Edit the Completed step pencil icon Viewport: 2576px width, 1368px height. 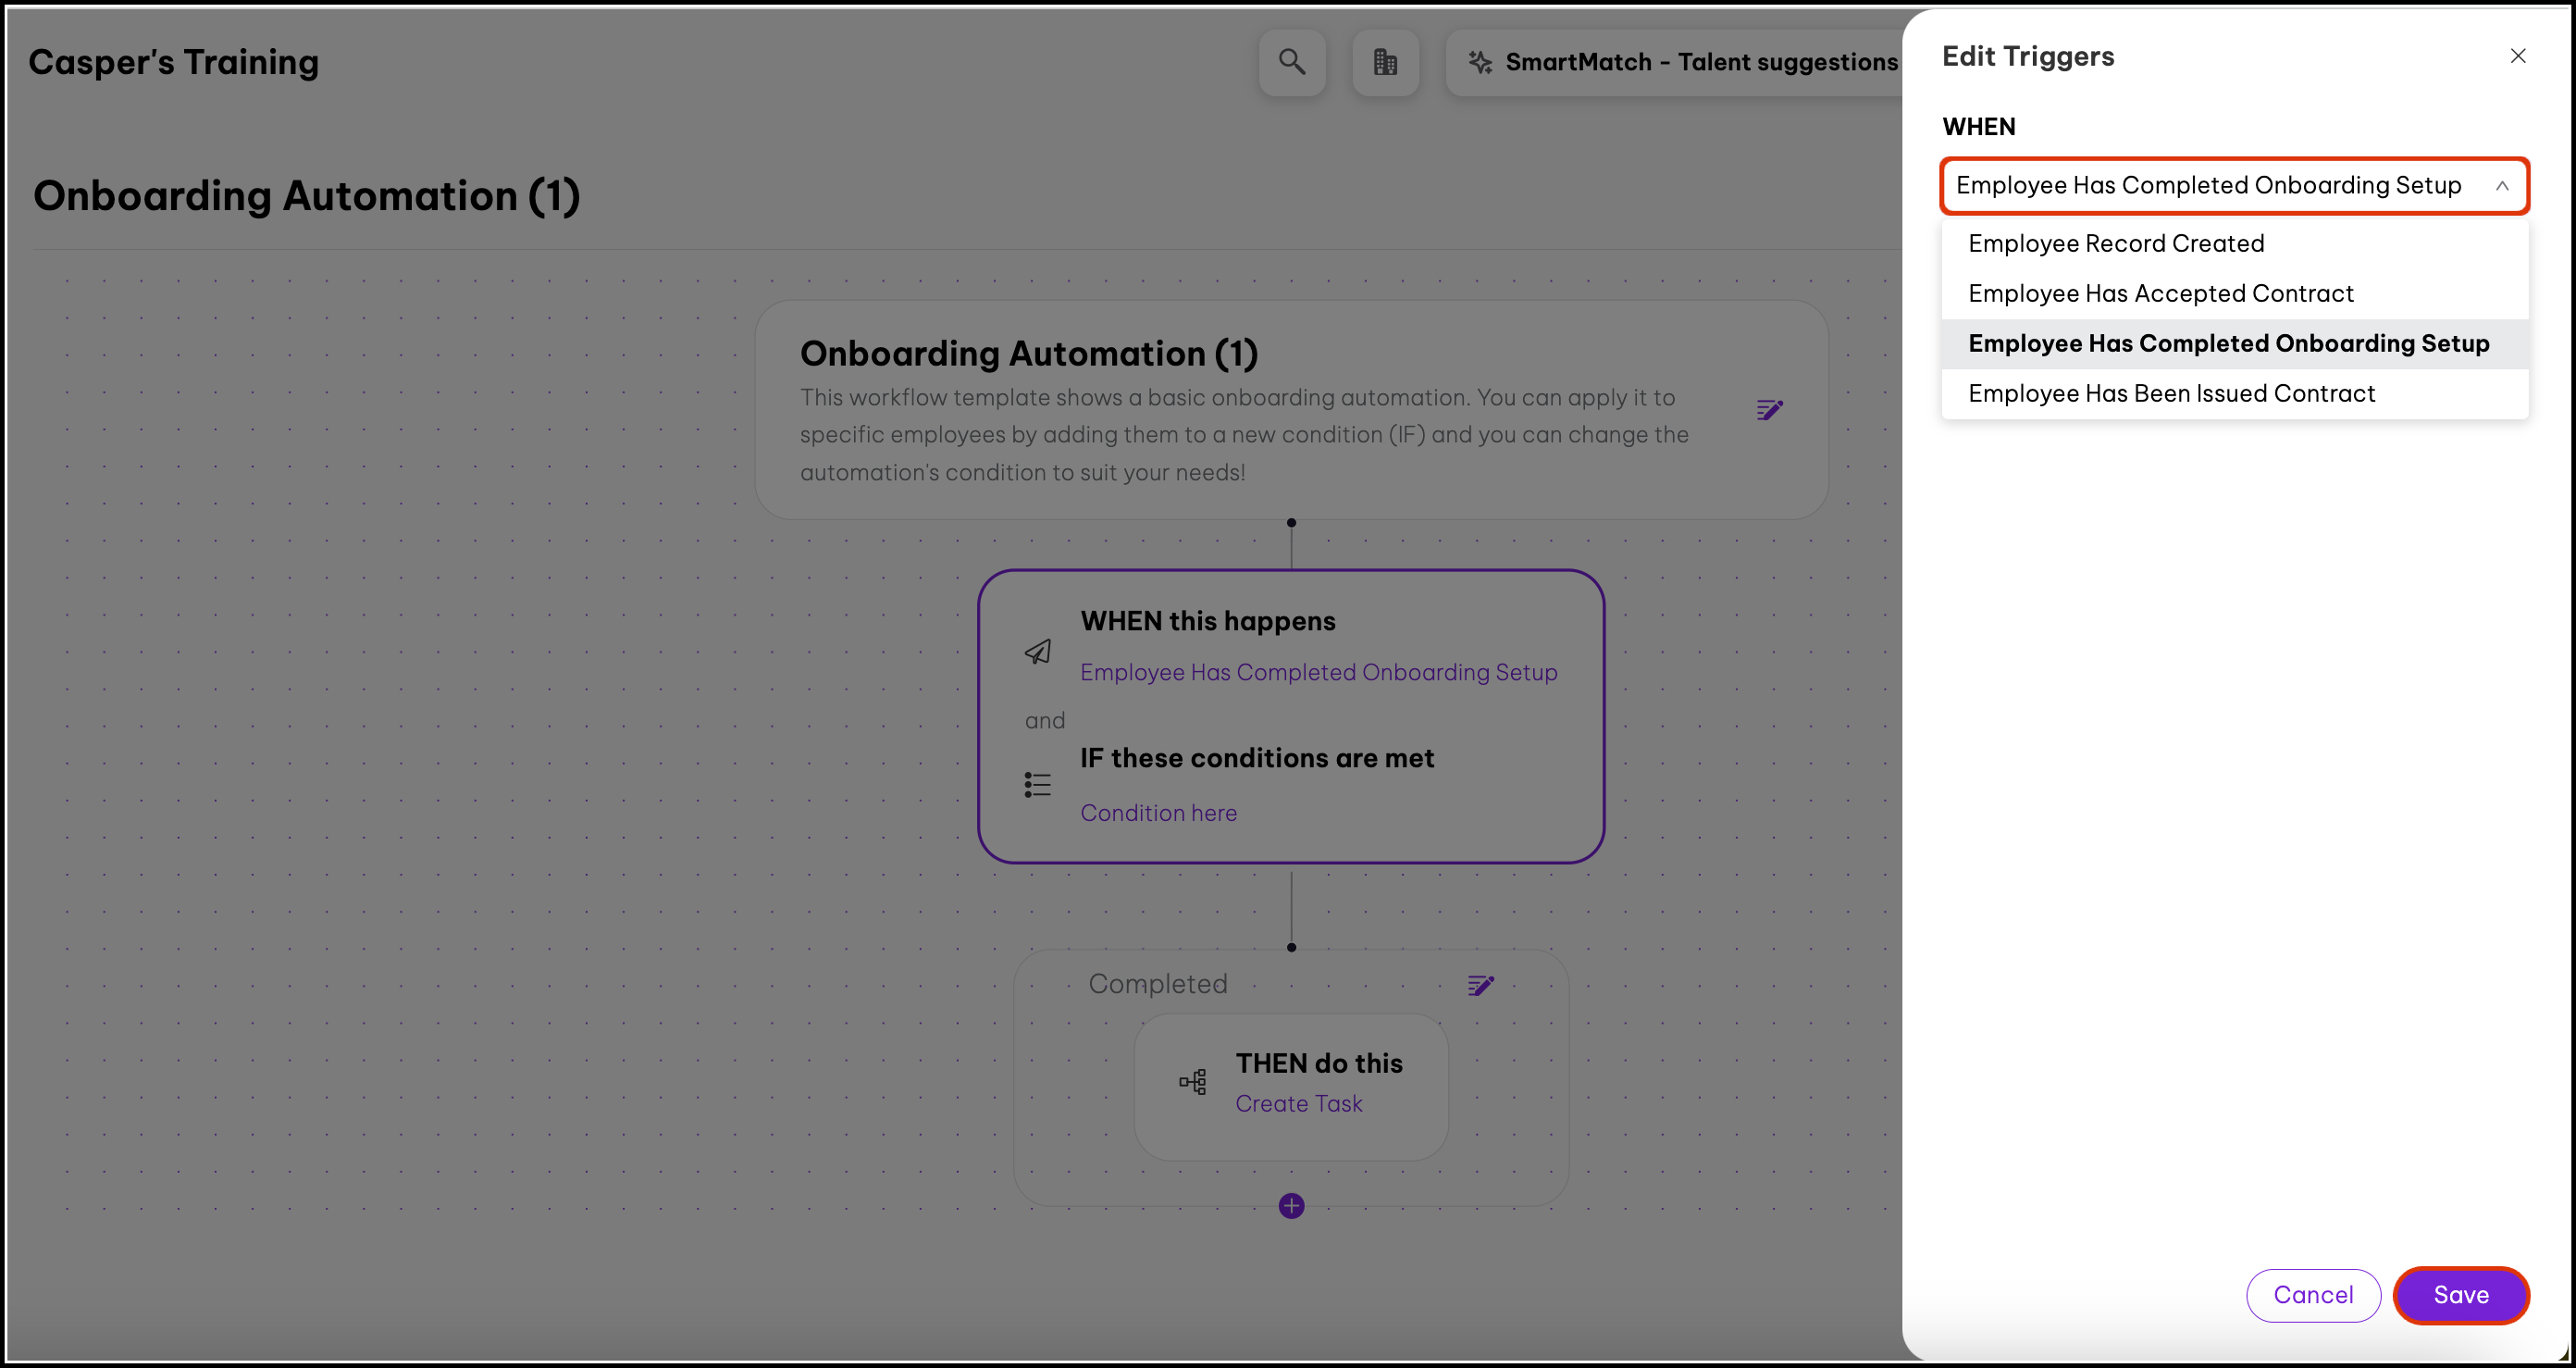[1480, 985]
